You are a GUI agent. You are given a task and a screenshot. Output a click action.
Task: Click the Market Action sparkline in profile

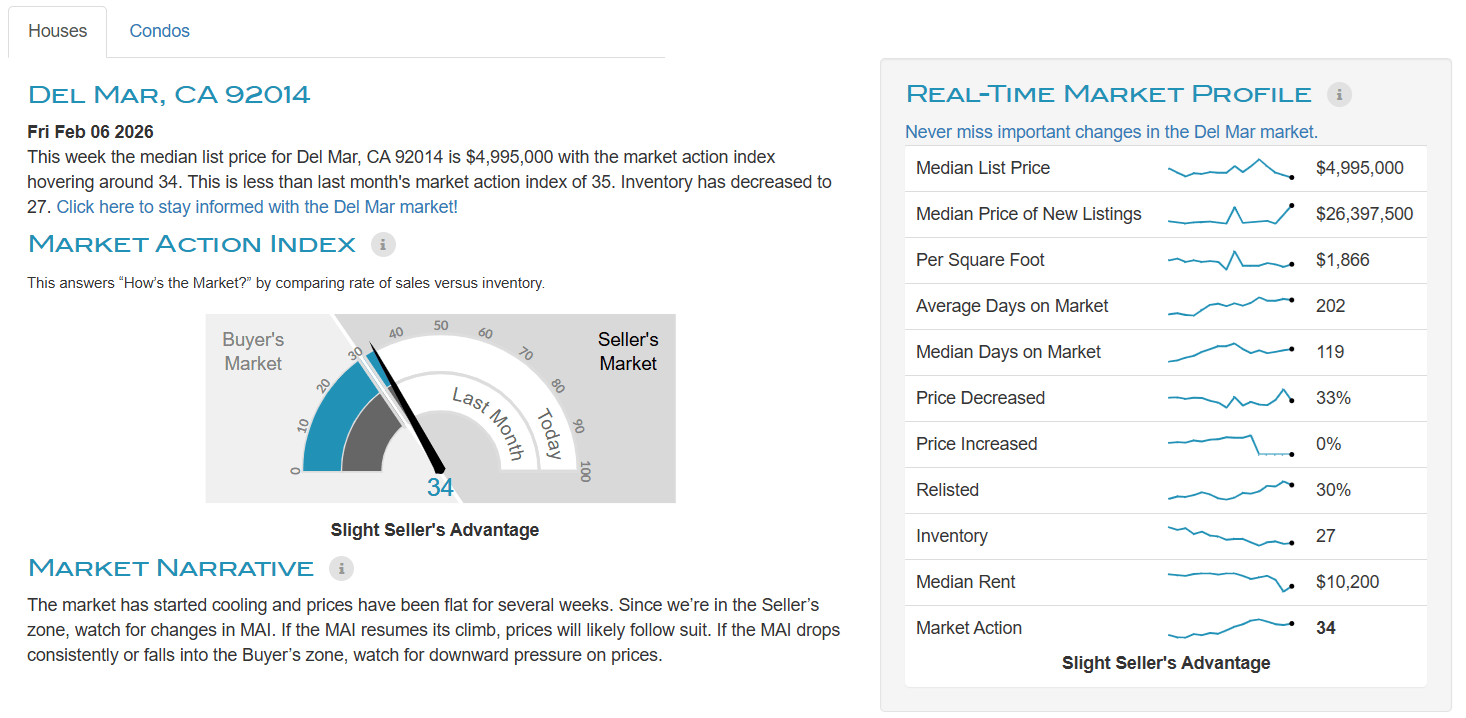click(x=1230, y=628)
